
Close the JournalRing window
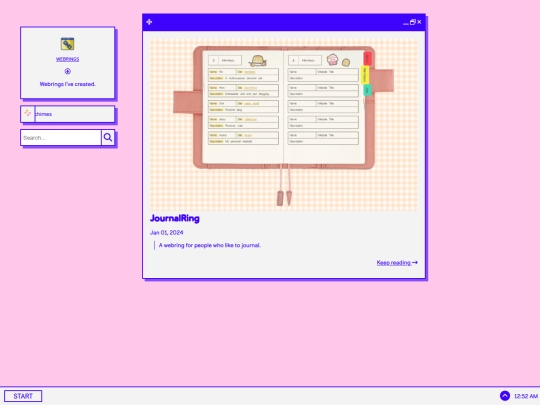(419, 22)
